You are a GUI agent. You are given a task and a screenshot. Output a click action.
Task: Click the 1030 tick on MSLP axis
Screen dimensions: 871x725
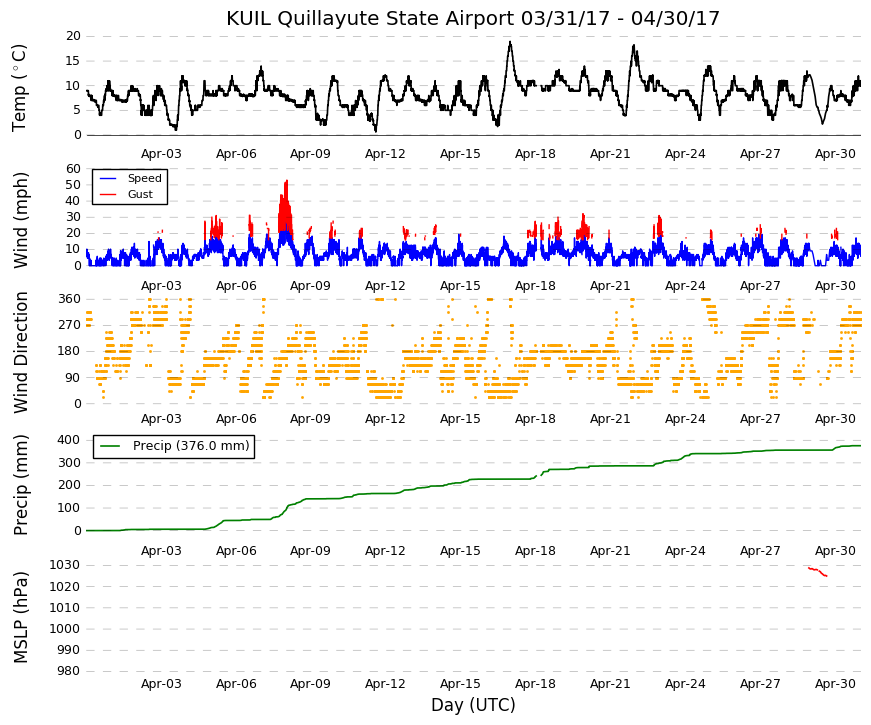click(64, 565)
